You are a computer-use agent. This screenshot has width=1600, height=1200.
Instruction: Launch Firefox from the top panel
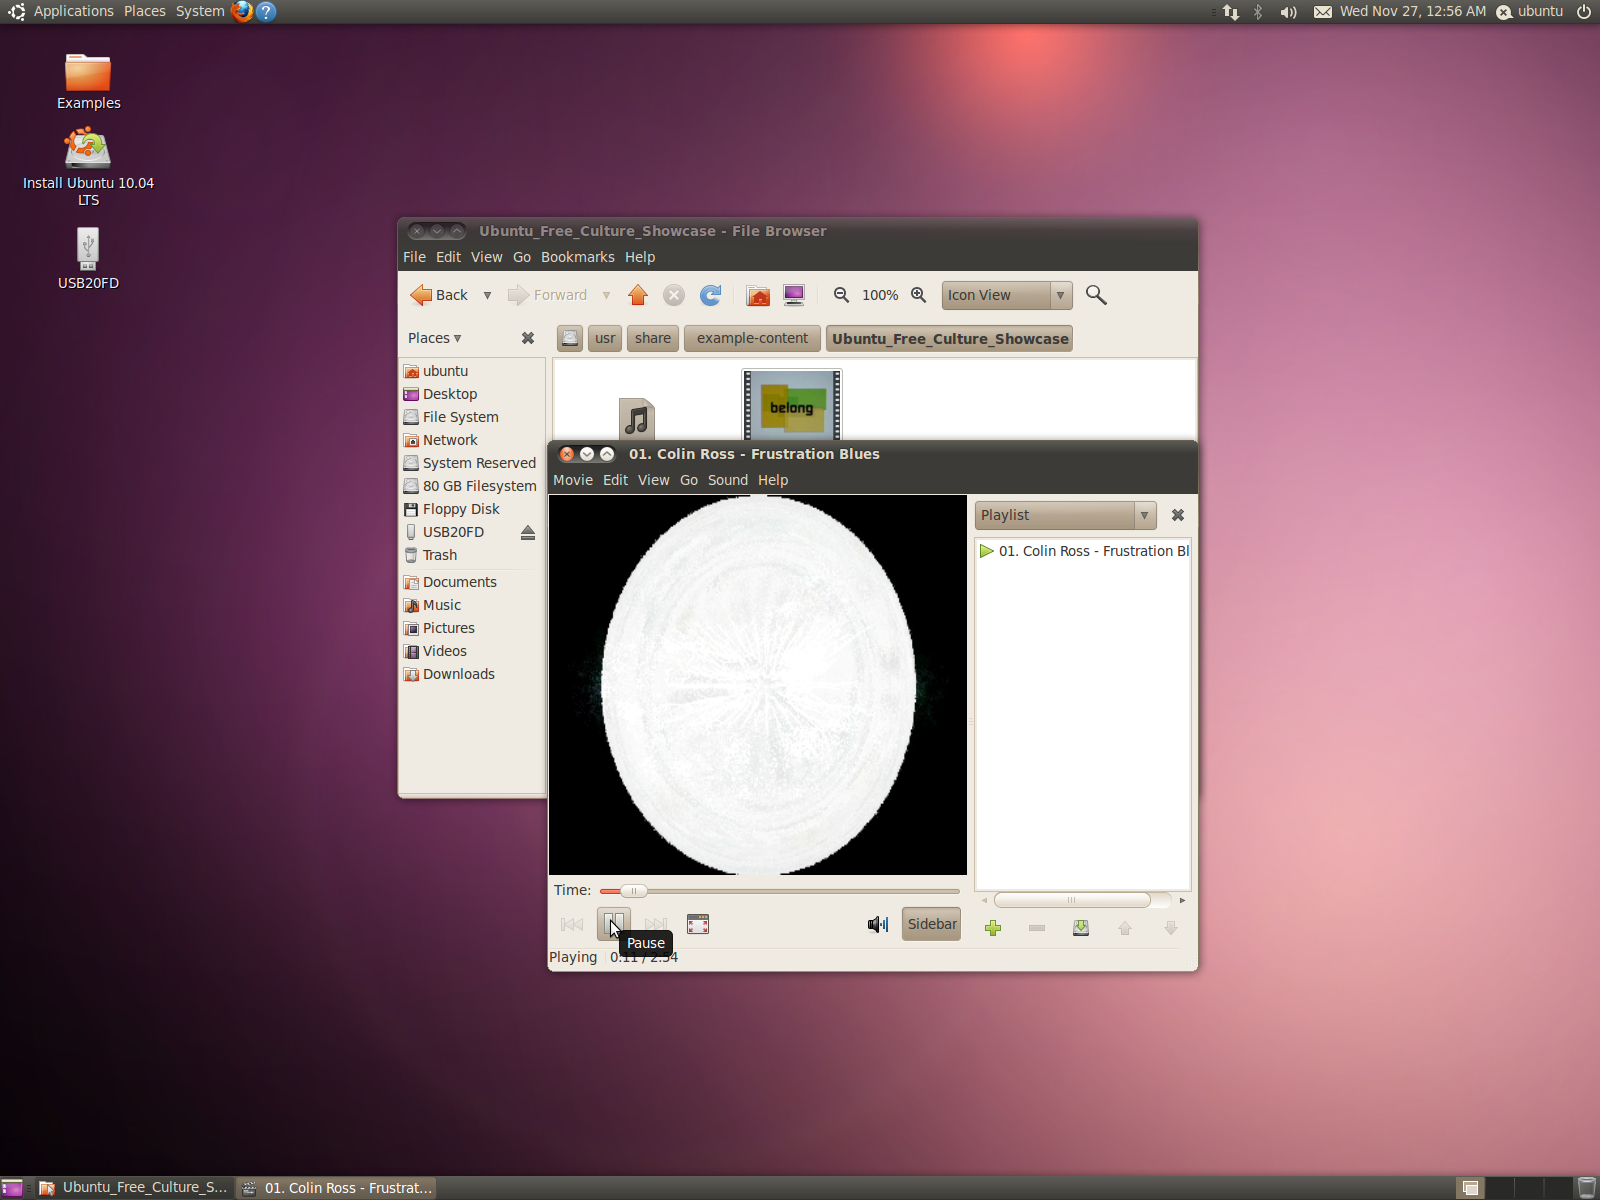[x=242, y=11]
